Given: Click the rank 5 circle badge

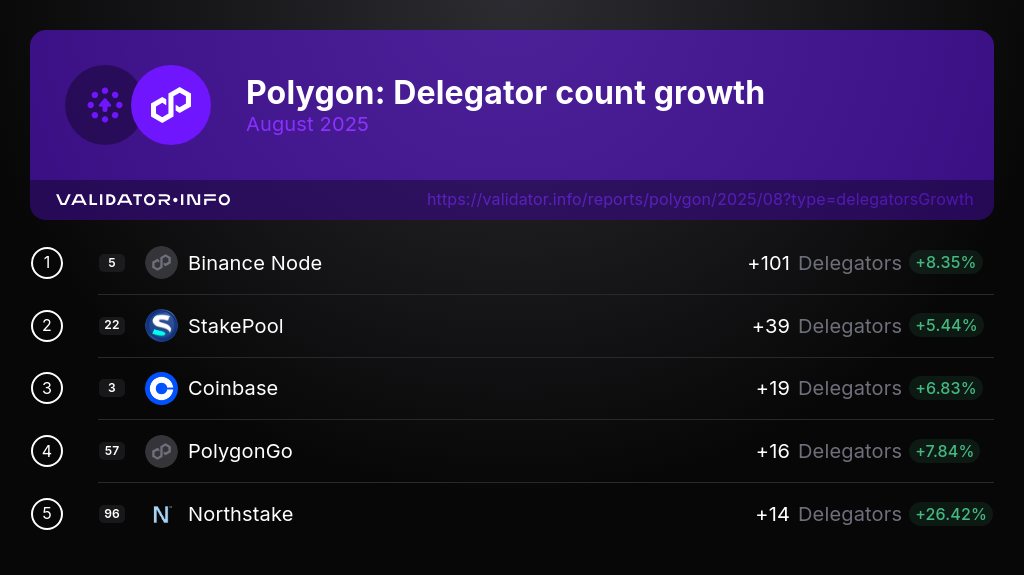Looking at the screenshot, I should coord(47,514).
